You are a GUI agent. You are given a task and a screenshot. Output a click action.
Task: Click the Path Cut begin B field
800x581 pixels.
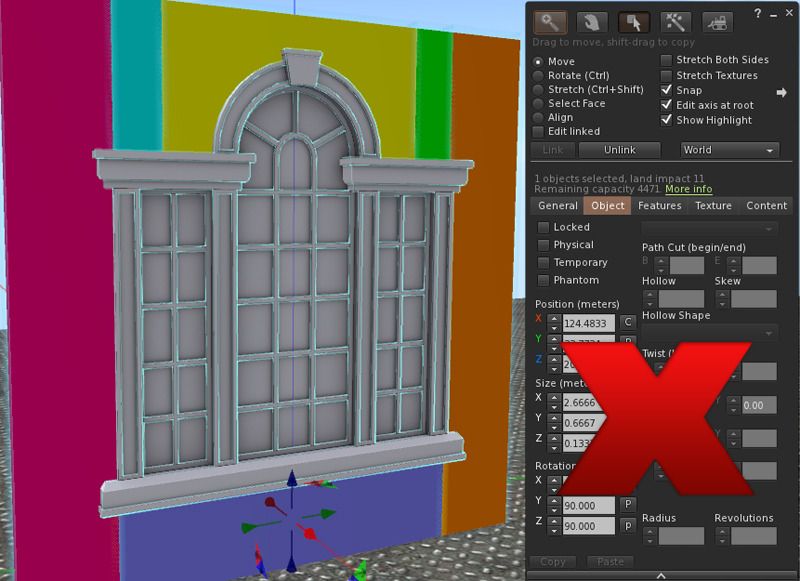point(686,265)
